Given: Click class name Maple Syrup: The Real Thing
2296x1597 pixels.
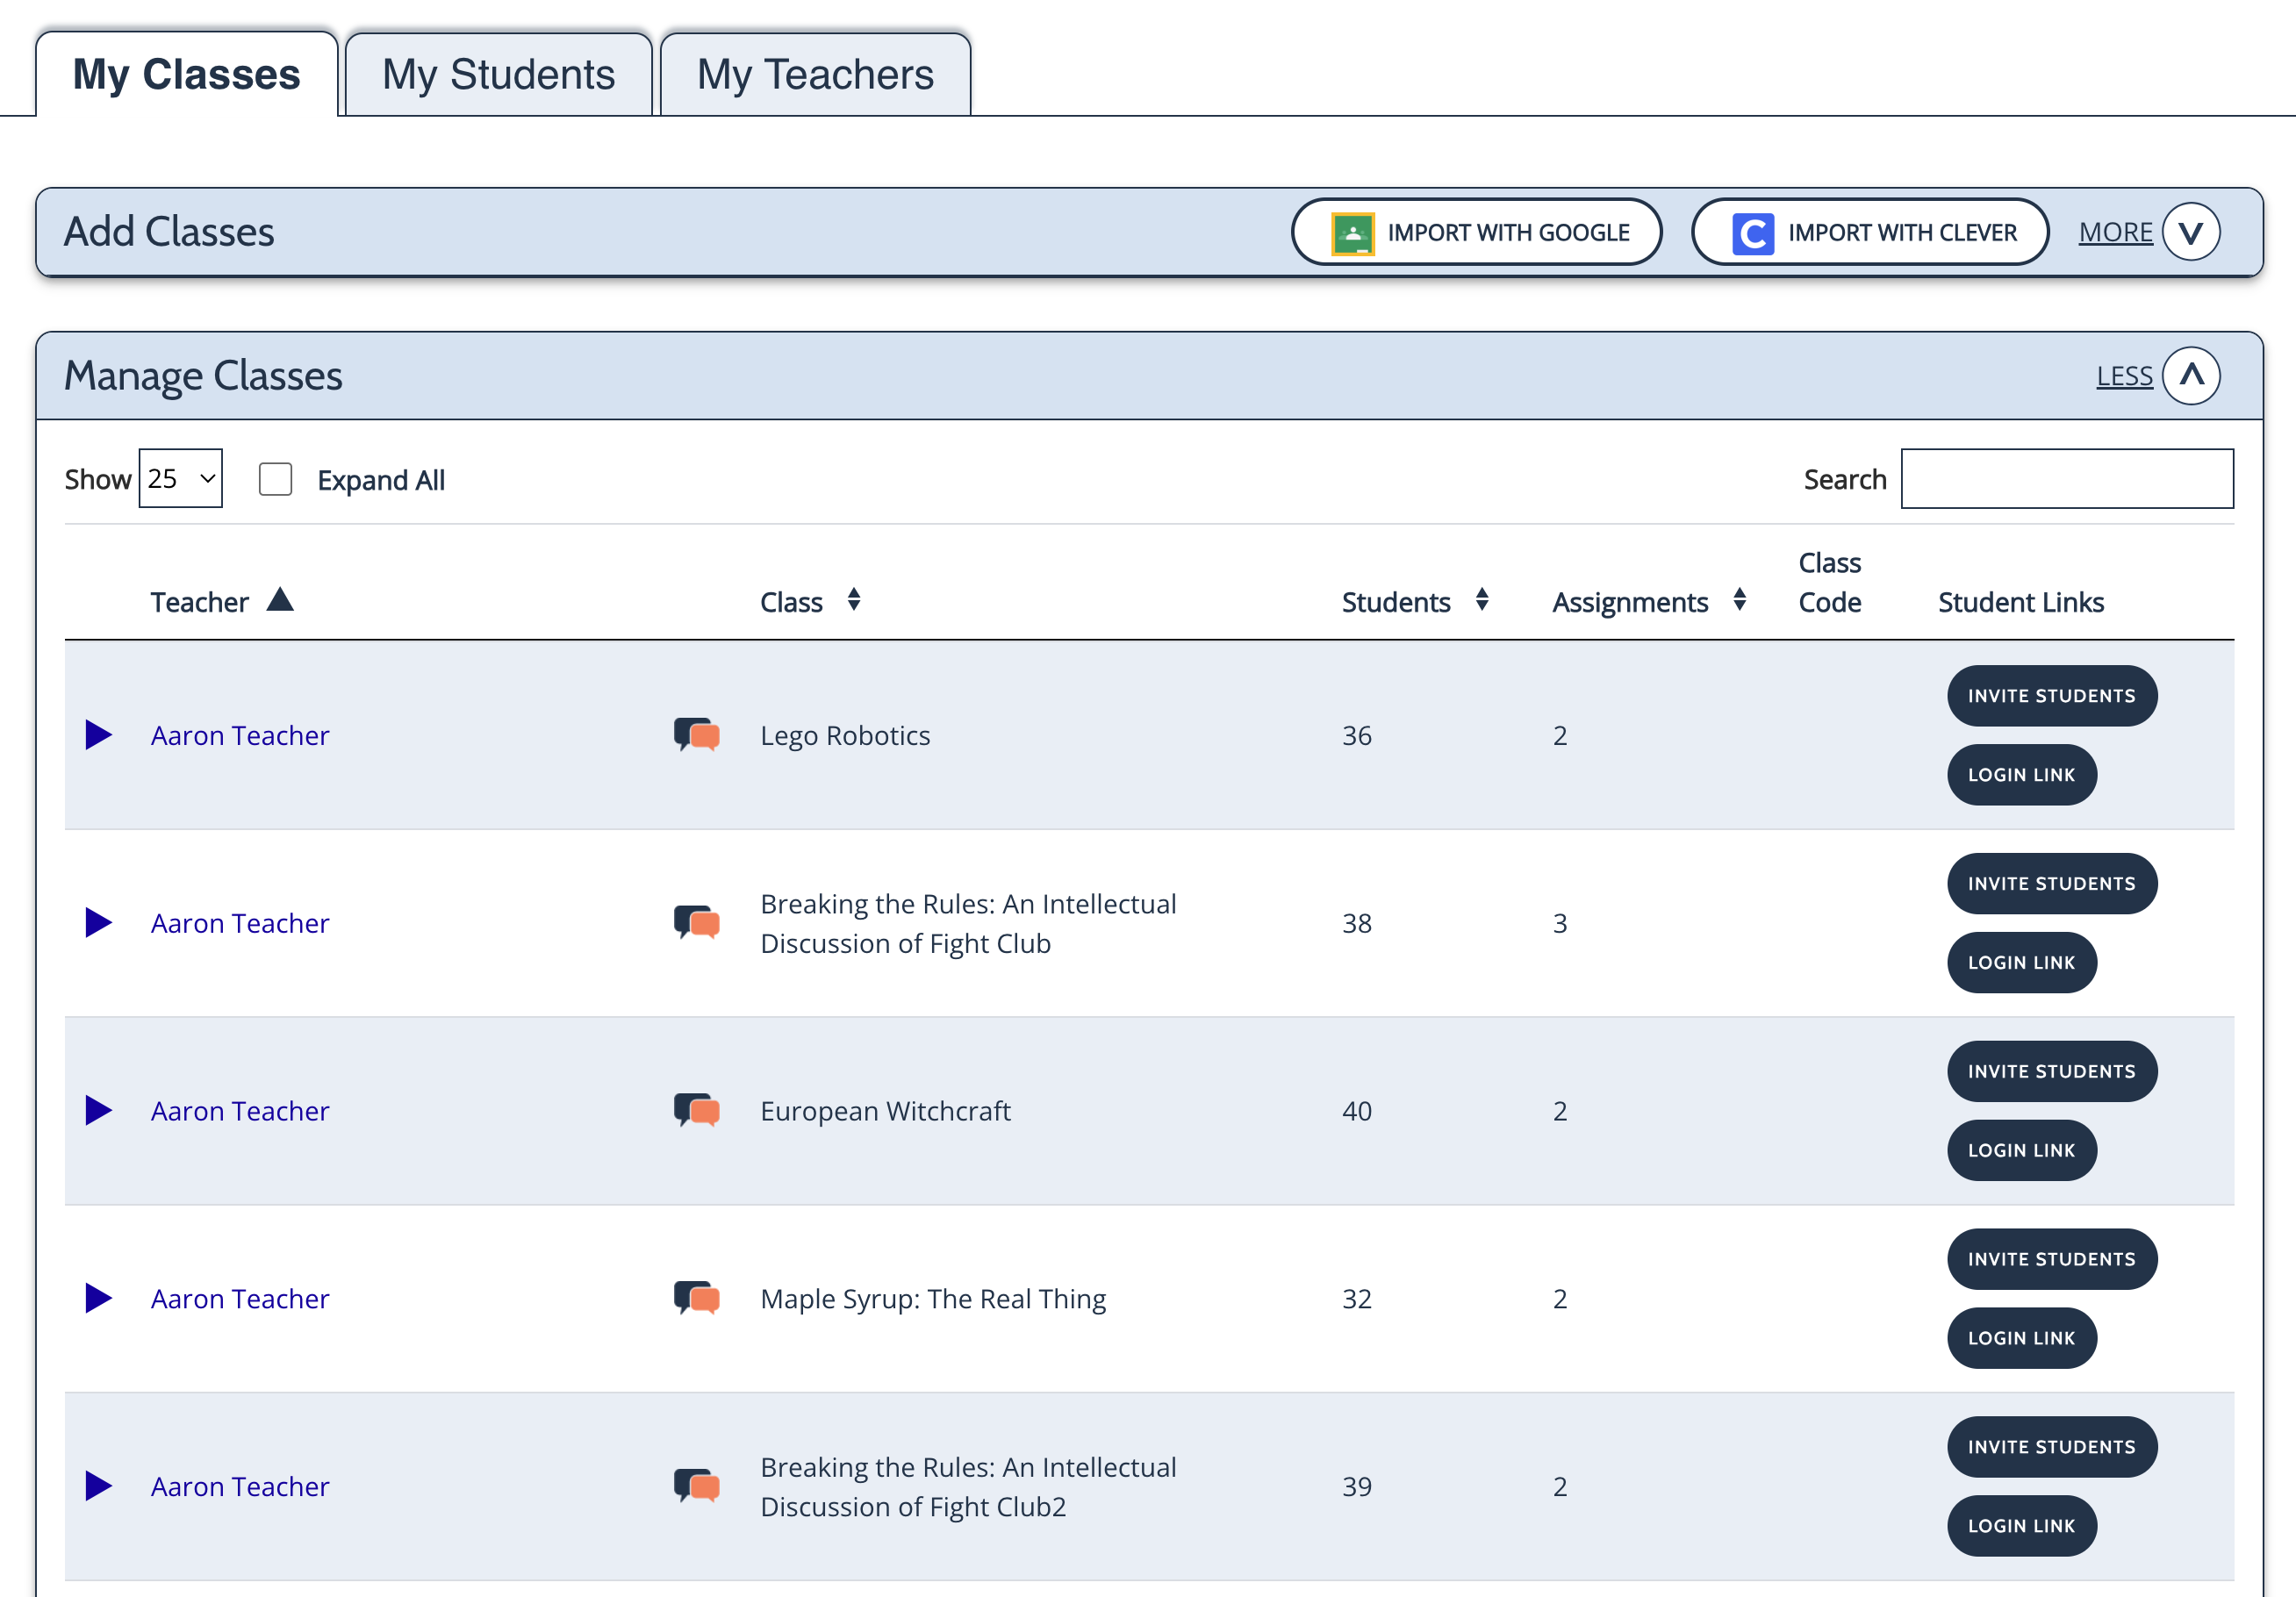Looking at the screenshot, I should coord(933,1299).
